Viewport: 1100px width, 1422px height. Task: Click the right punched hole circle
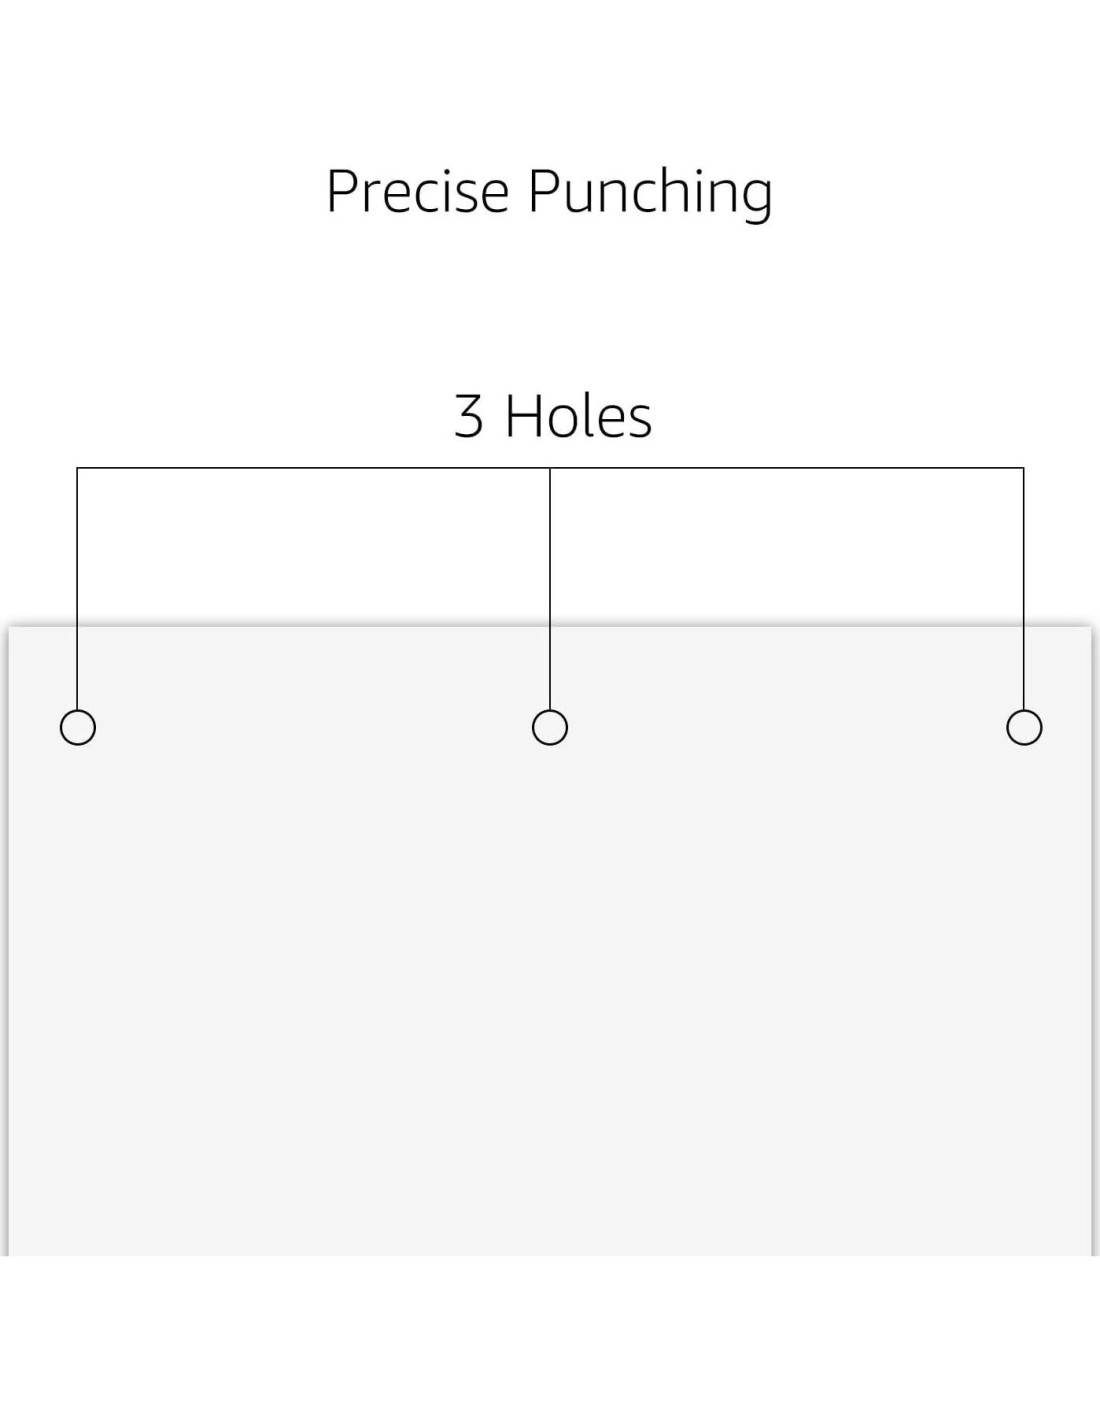(x=1024, y=727)
